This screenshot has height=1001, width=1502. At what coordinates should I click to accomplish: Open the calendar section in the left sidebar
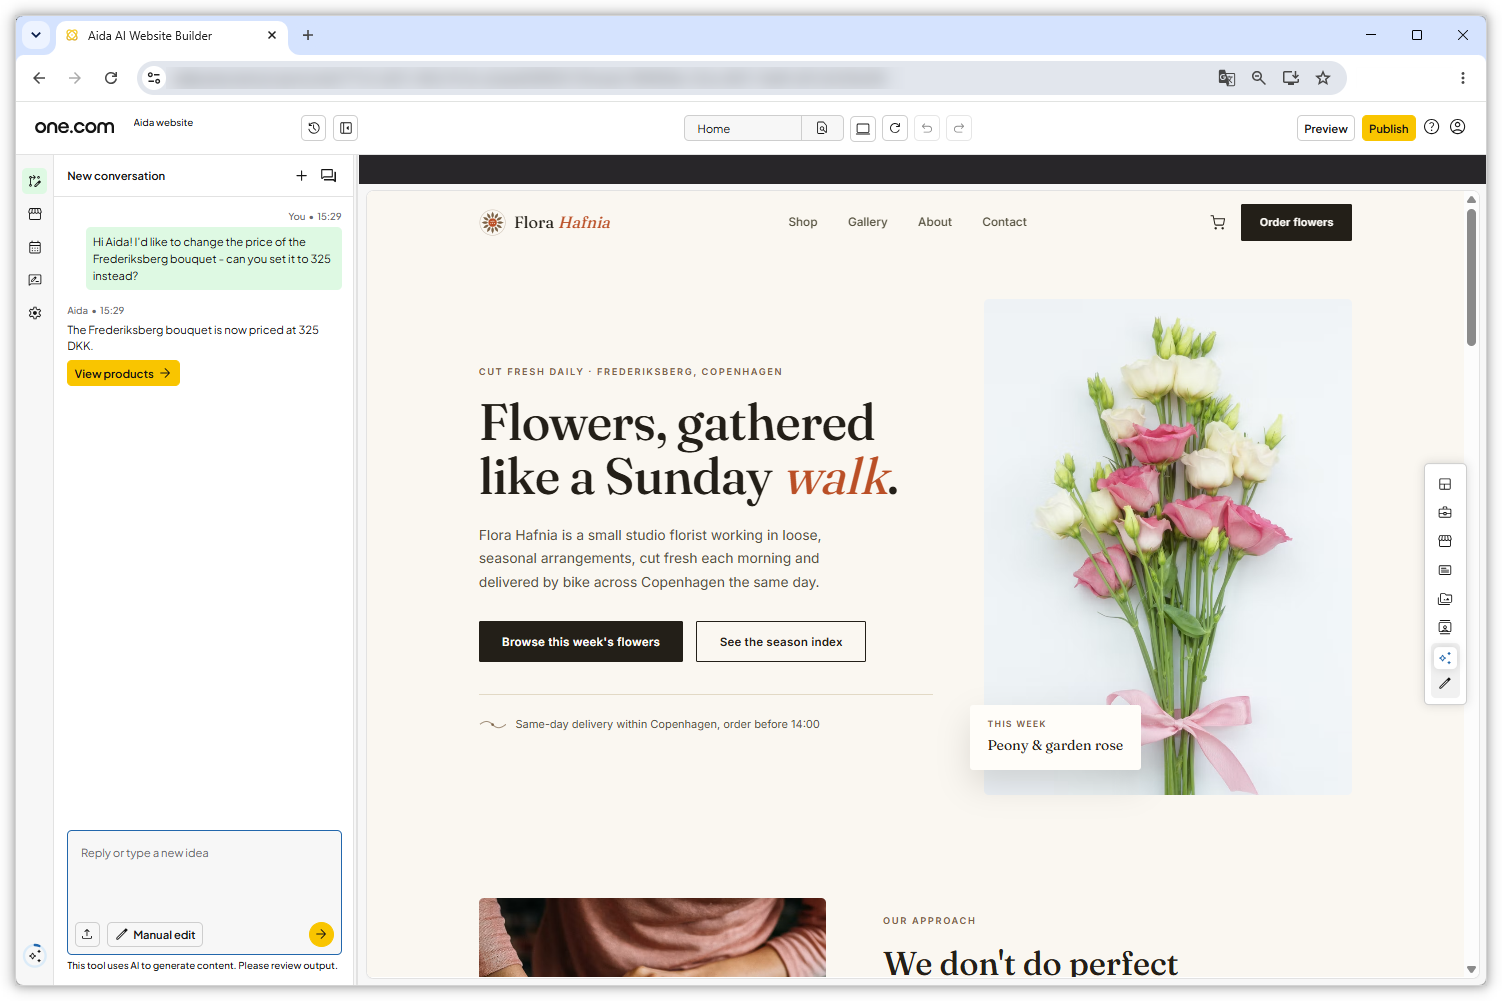pos(35,247)
